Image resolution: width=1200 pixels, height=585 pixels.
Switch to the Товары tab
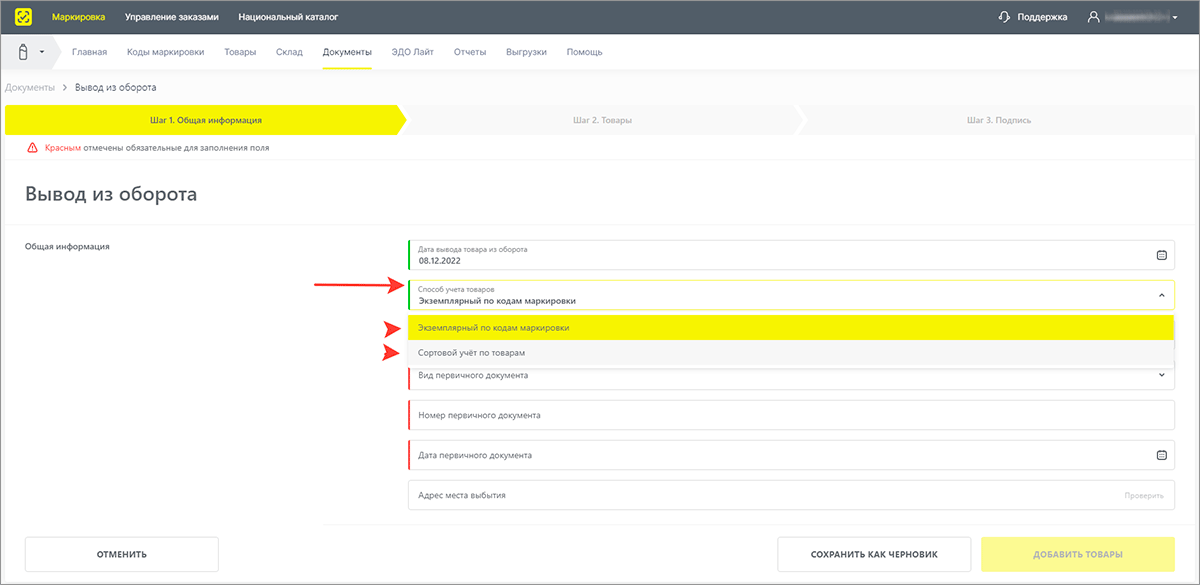(240, 52)
